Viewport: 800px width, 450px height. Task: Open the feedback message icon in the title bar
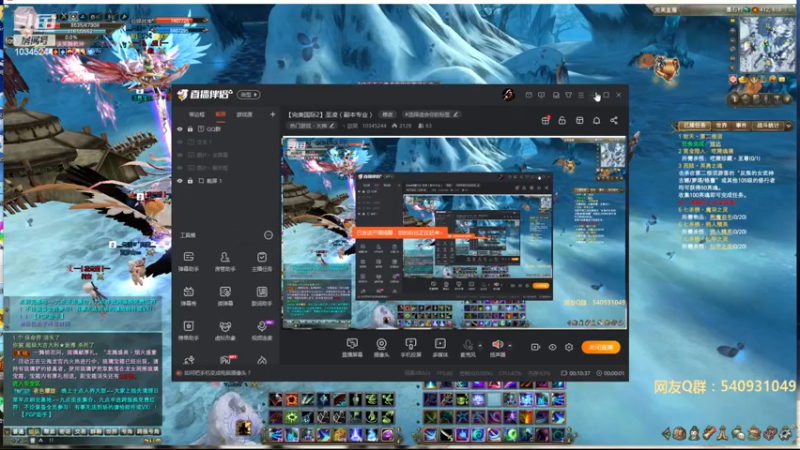(x=541, y=95)
